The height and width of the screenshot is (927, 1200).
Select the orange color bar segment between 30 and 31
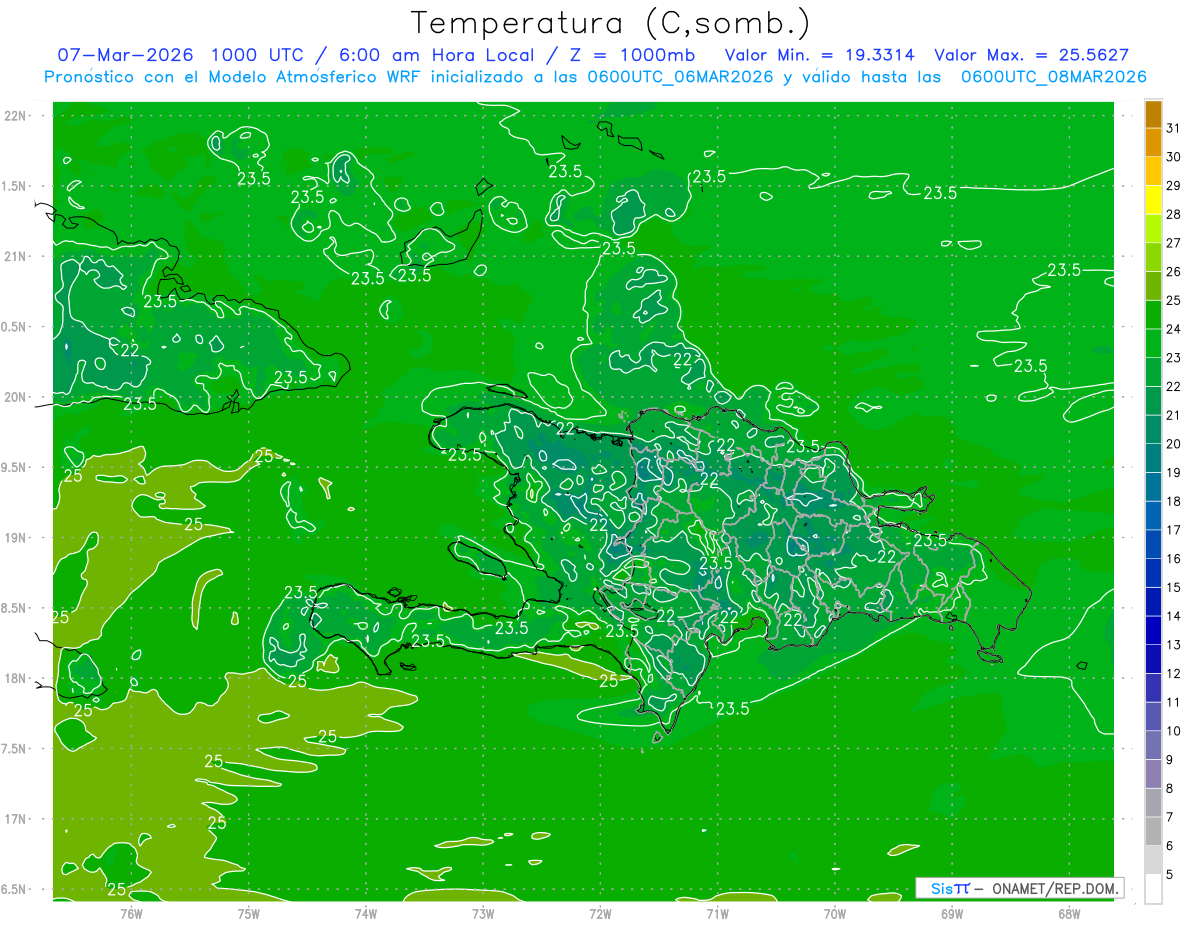pyautogui.click(x=1153, y=143)
